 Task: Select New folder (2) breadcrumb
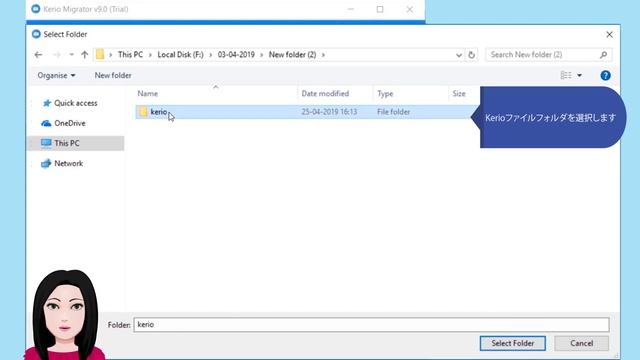292,55
